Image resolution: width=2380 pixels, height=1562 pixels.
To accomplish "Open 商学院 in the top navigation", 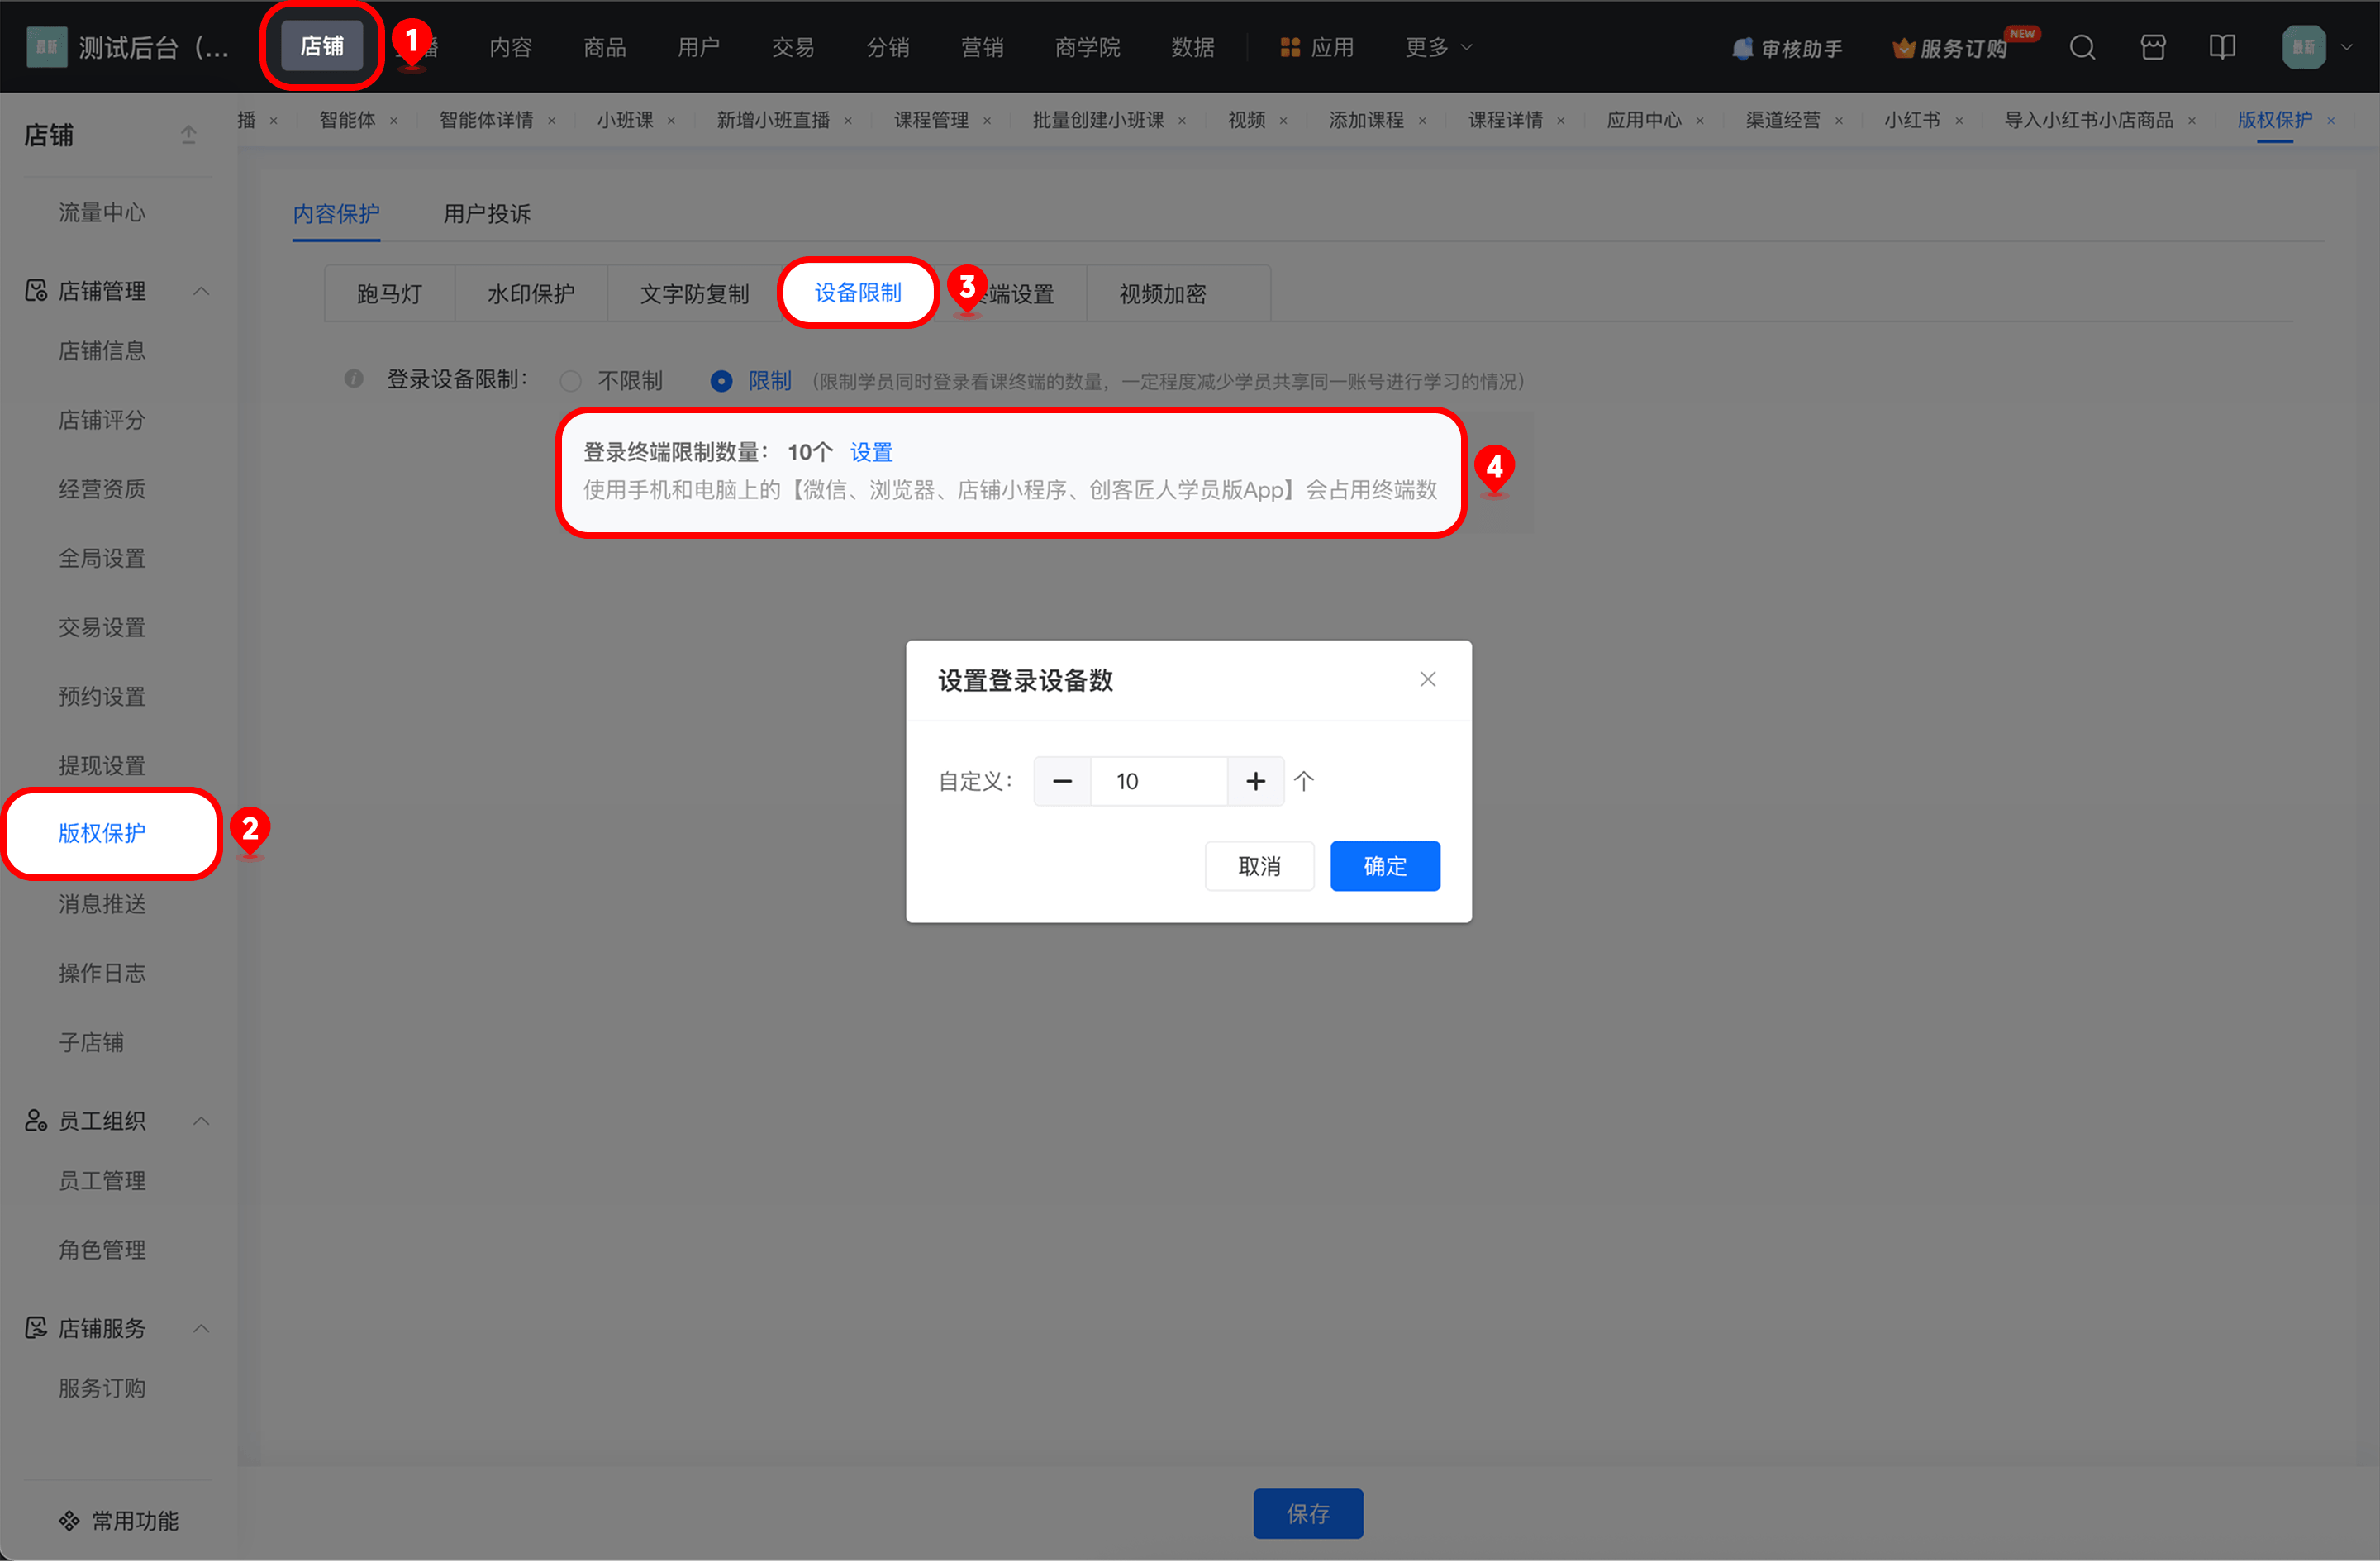I will [x=1087, y=47].
